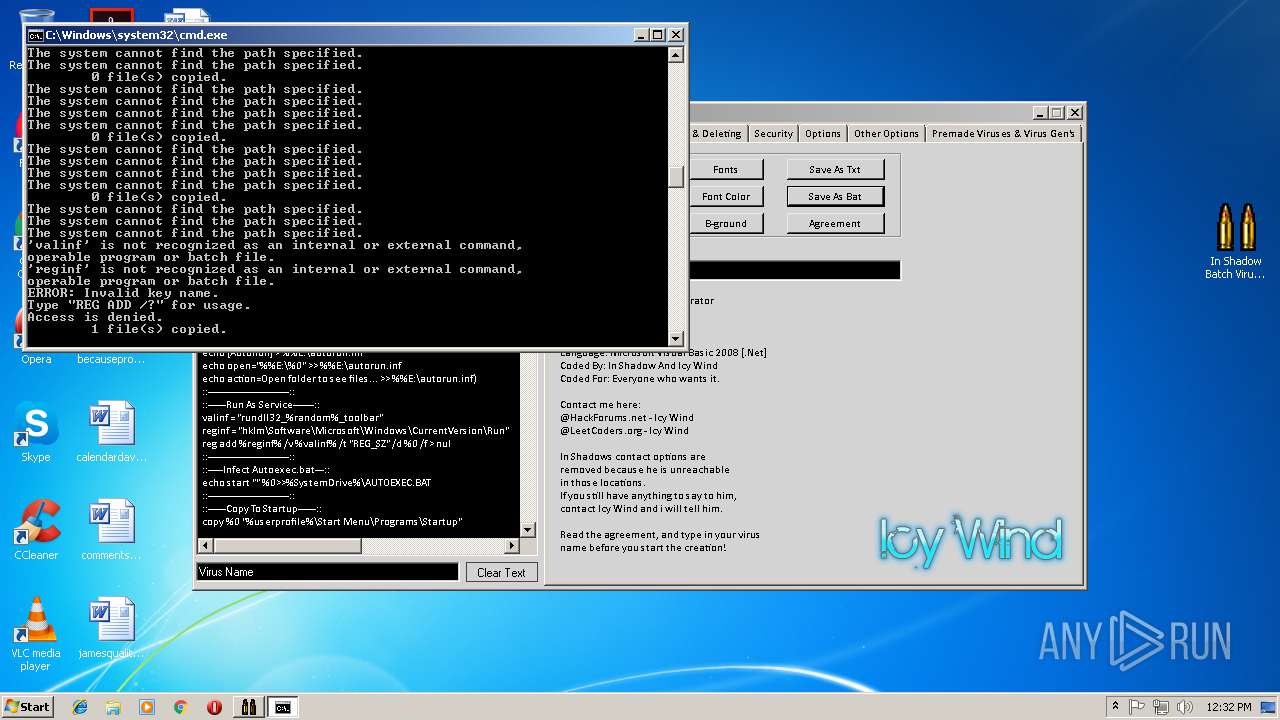Open the volume speaker tray icon
Screen dimensions: 1280x720
pyautogui.click(x=1185, y=707)
